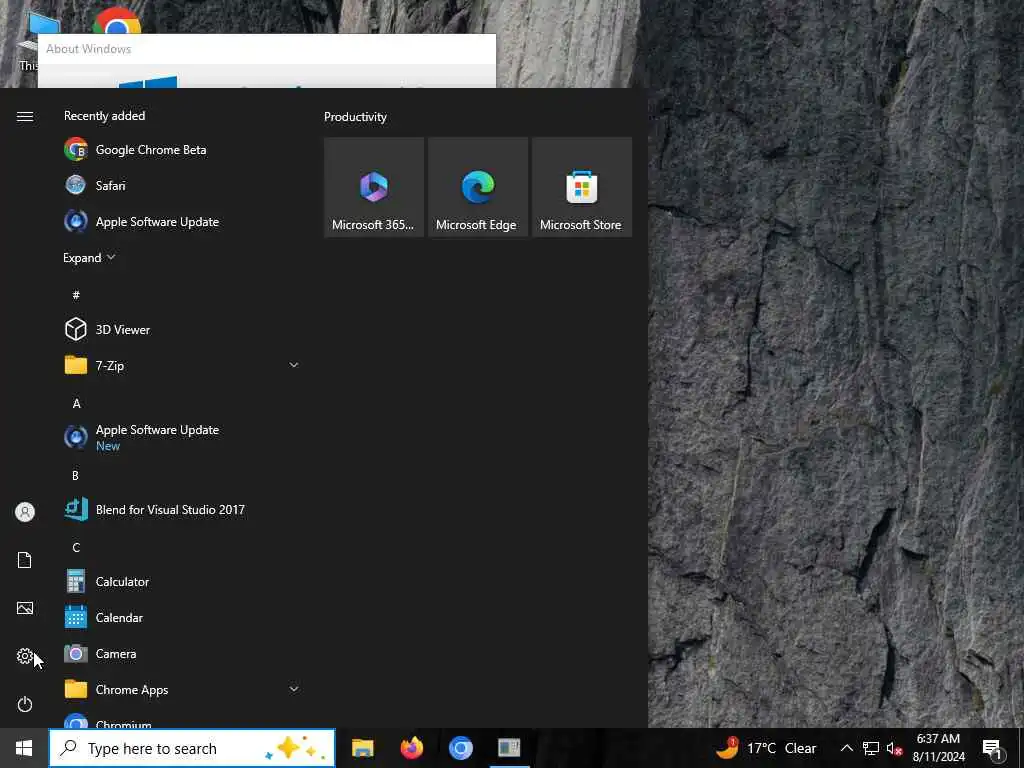Expand Start menu hamburger navigation
Image resolution: width=1024 pixels, height=768 pixels.
coord(25,116)
